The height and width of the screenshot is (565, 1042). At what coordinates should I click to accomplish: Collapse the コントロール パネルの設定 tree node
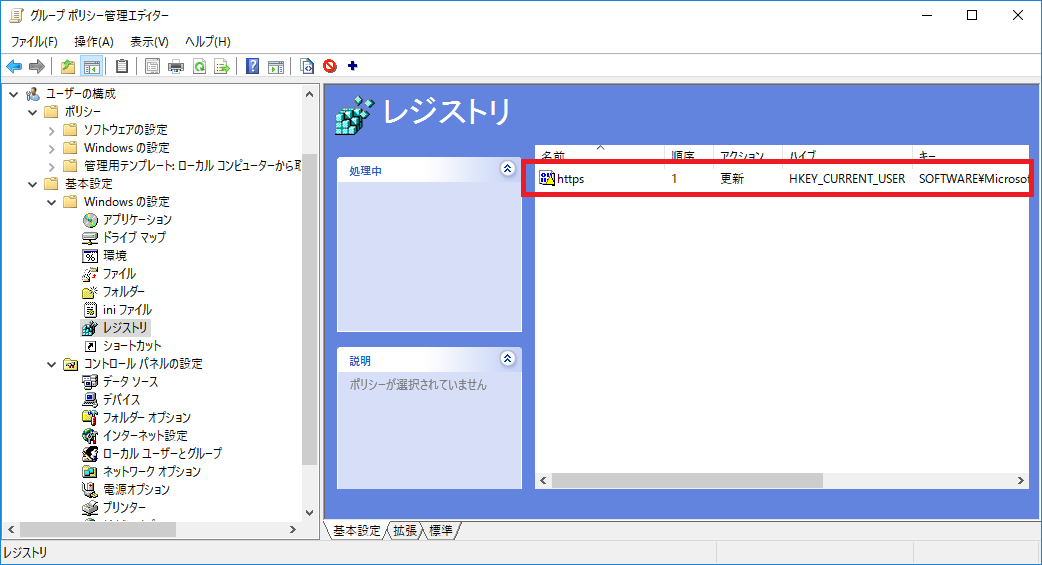[51, 364]
